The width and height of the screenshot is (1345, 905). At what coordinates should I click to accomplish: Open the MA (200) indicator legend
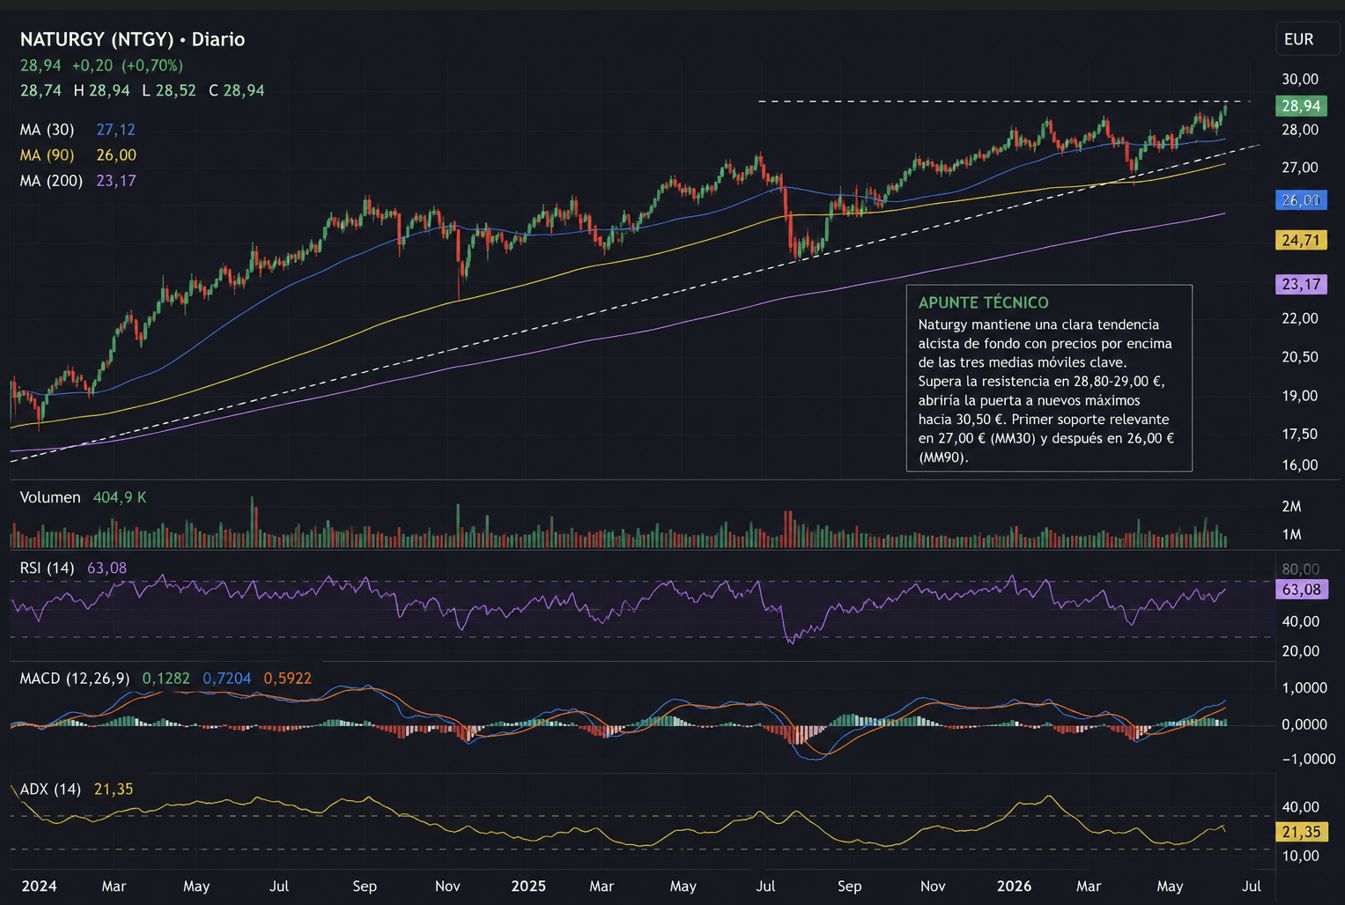coord(51,181)
